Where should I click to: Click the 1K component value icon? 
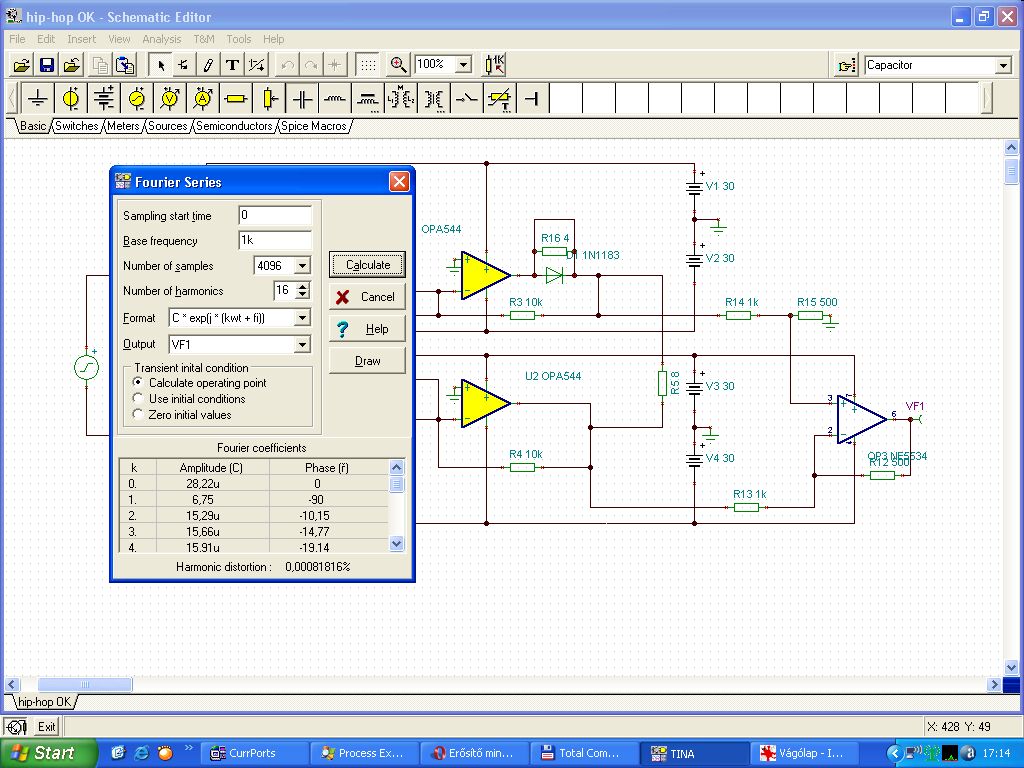(494, 65)
